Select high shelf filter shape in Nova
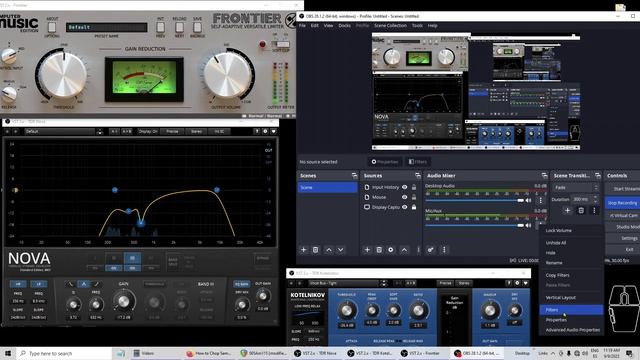Viewport: 640px width, 360px height. tap(96, 284)
